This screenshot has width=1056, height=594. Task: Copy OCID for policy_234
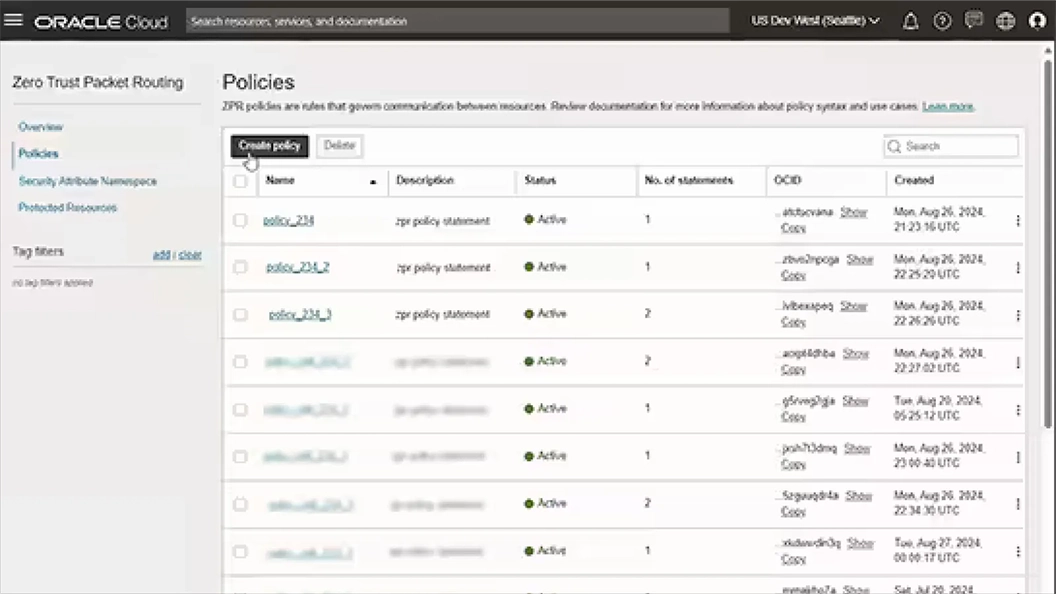coord(793,228)
